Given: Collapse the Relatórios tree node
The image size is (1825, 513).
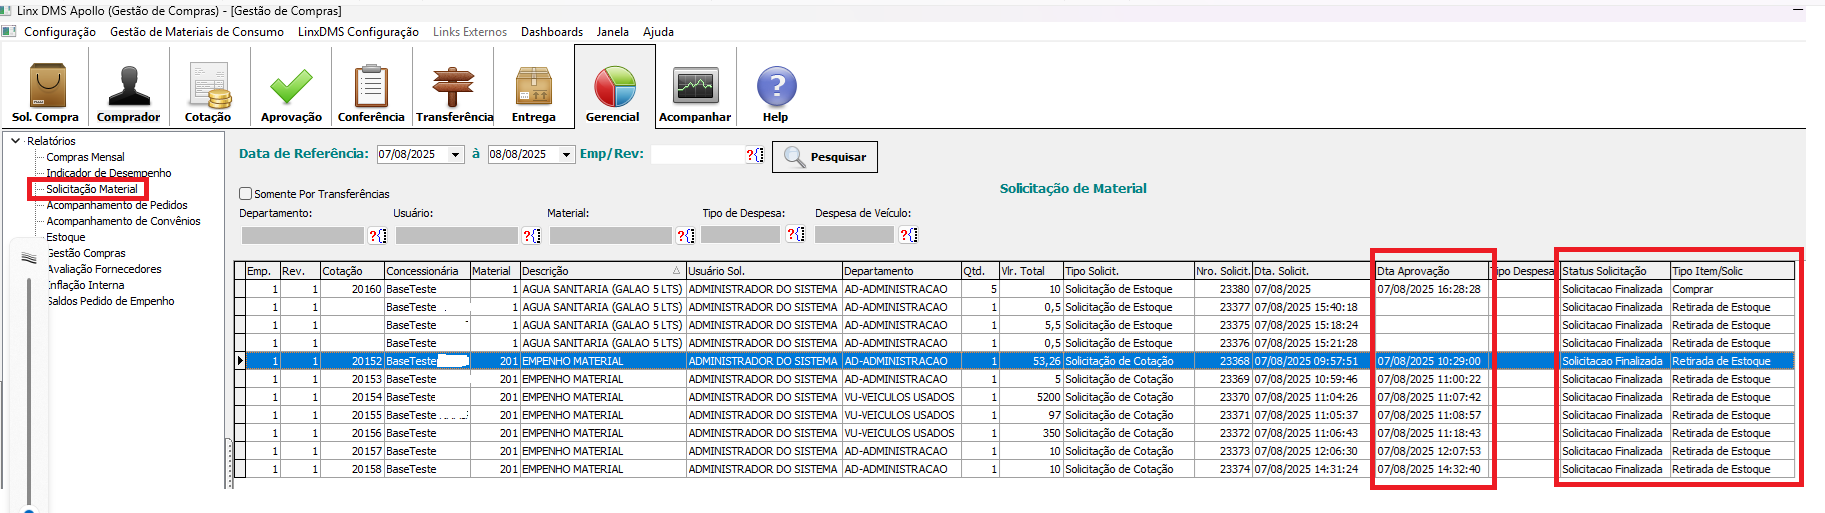Looking at the screenshot, I should pyautogui.click(x=15, y=141).
